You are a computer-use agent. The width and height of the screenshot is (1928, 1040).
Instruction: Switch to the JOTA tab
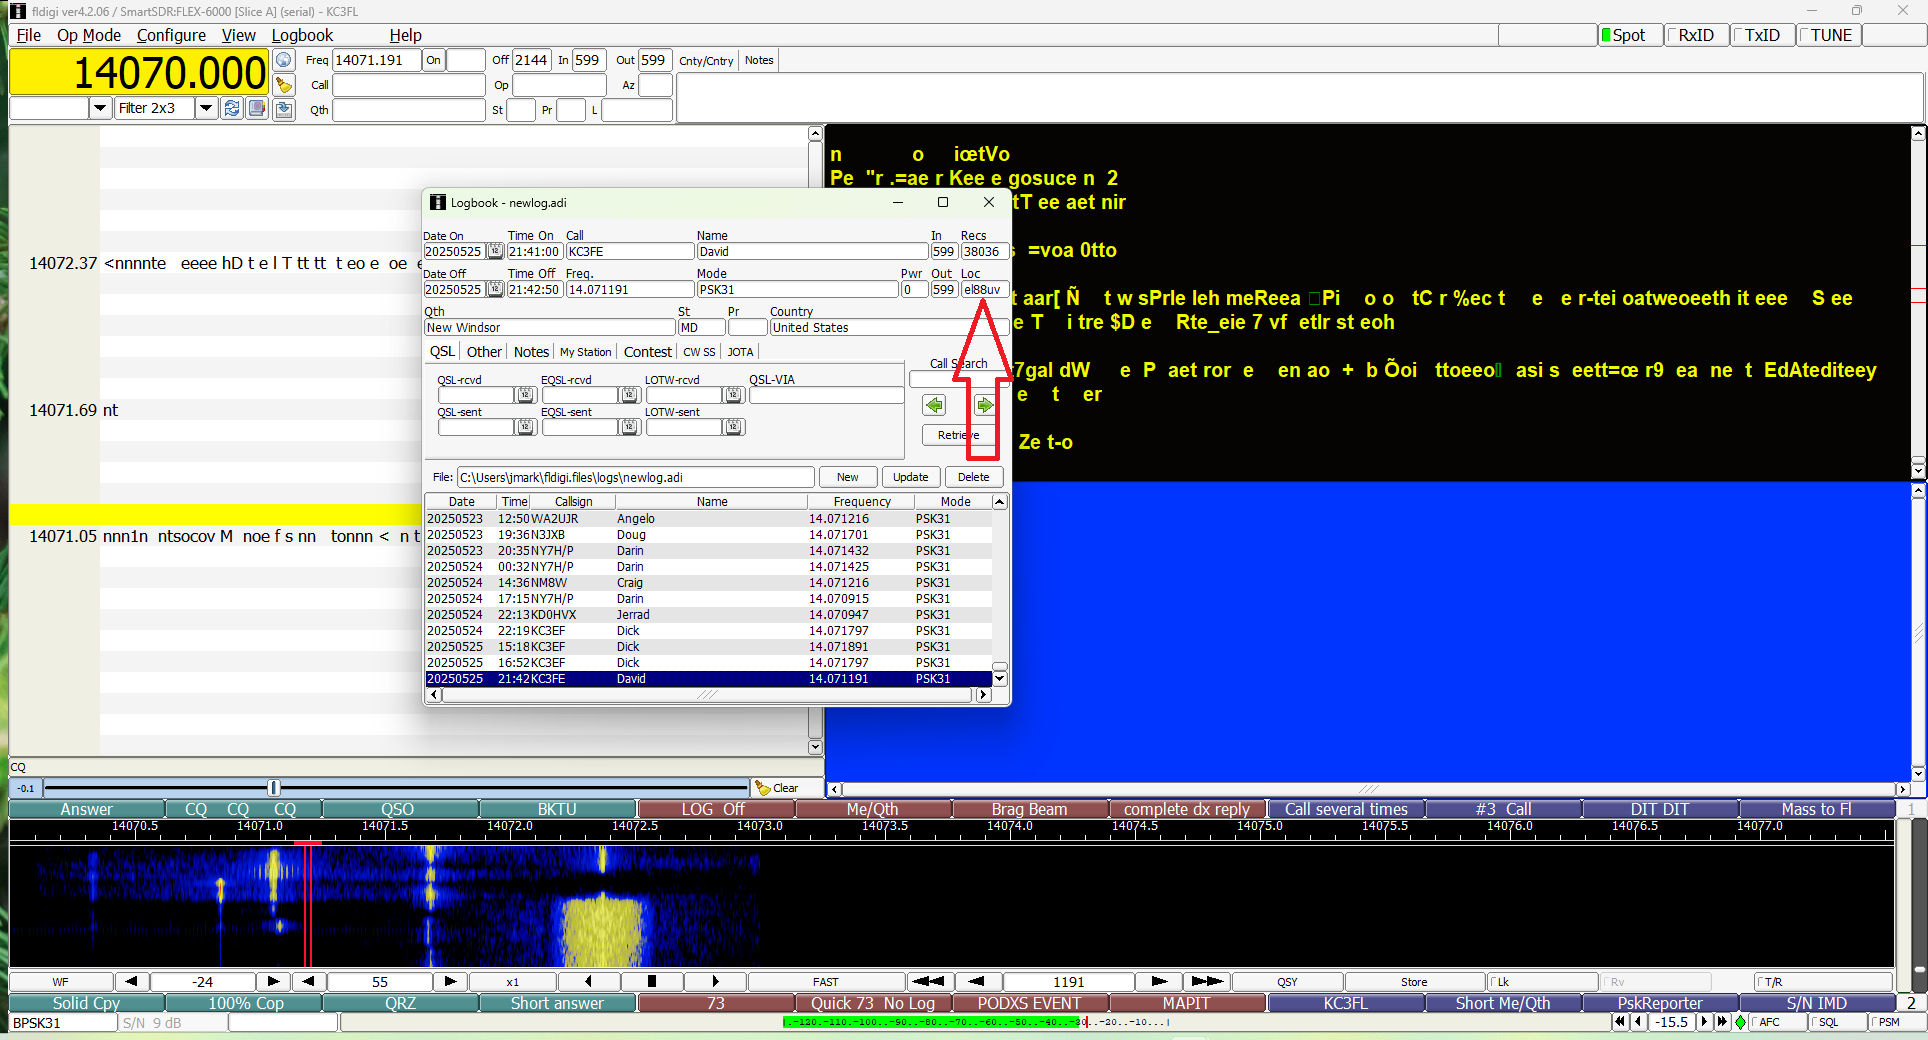click(x=740, y=352)
